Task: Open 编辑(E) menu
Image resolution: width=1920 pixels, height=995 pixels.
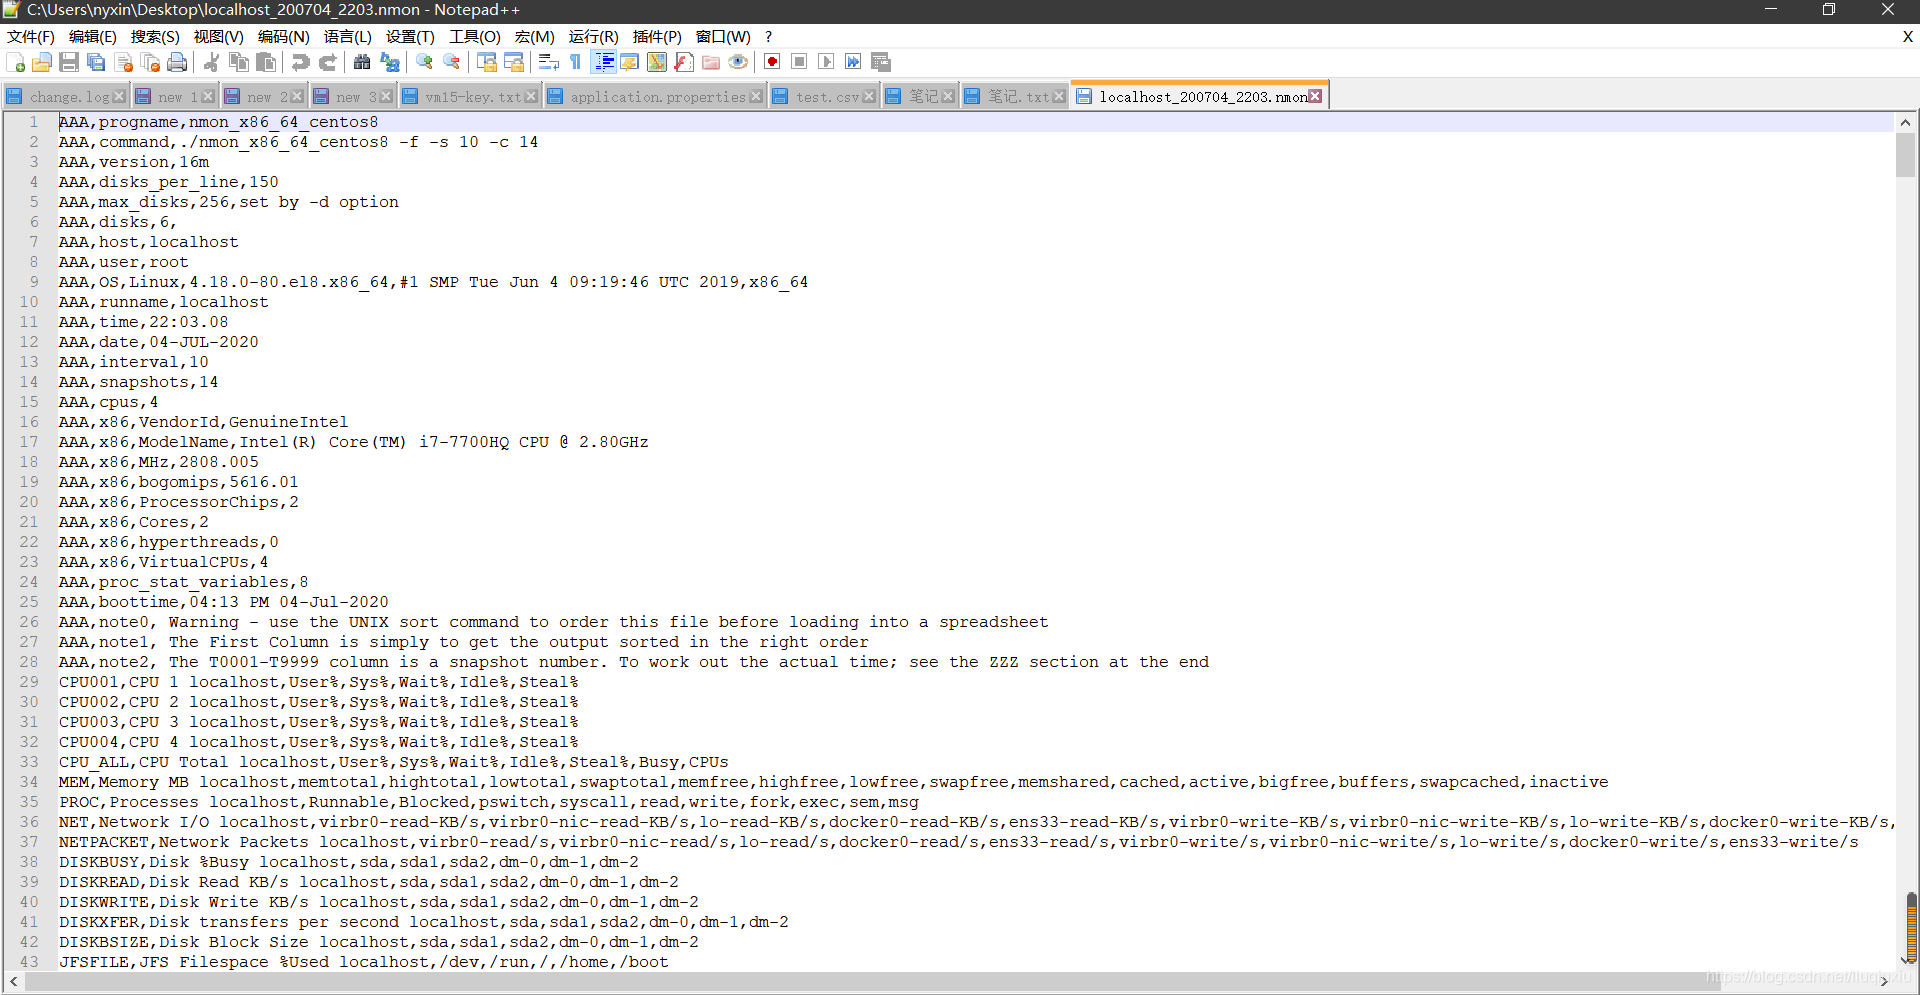Action: [x=93, y=37]
